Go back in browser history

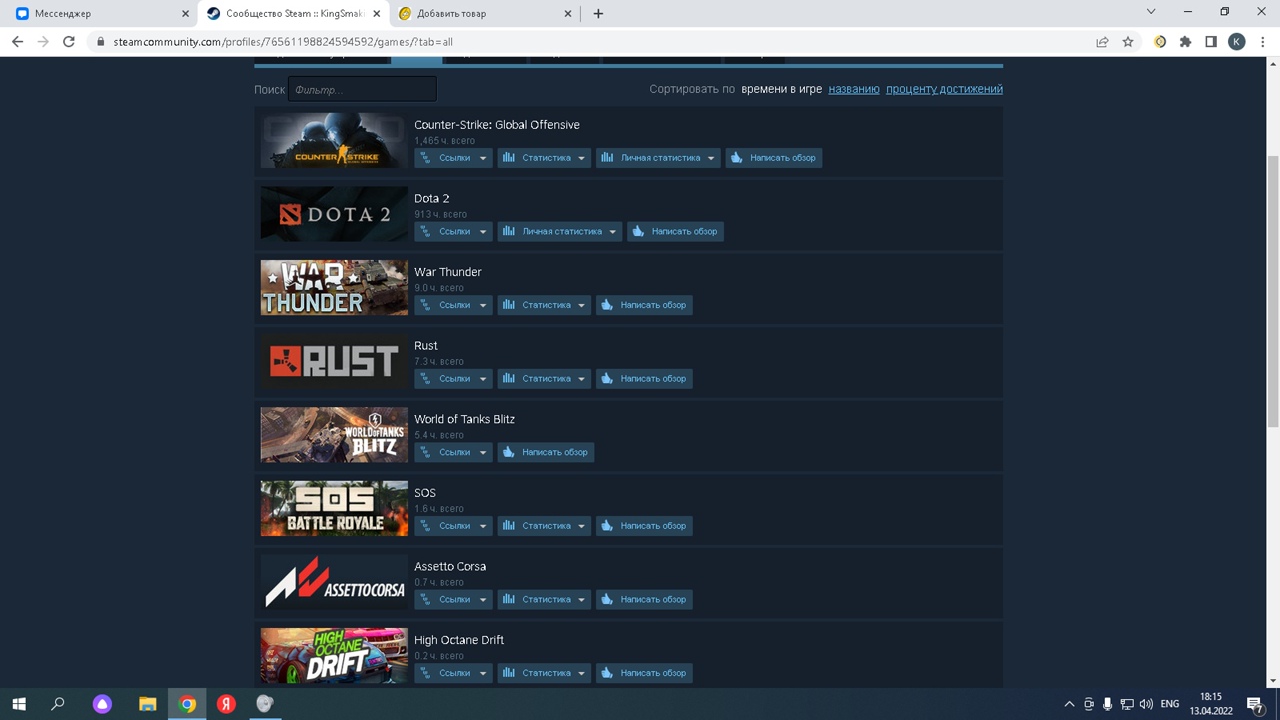pos(17,42)
